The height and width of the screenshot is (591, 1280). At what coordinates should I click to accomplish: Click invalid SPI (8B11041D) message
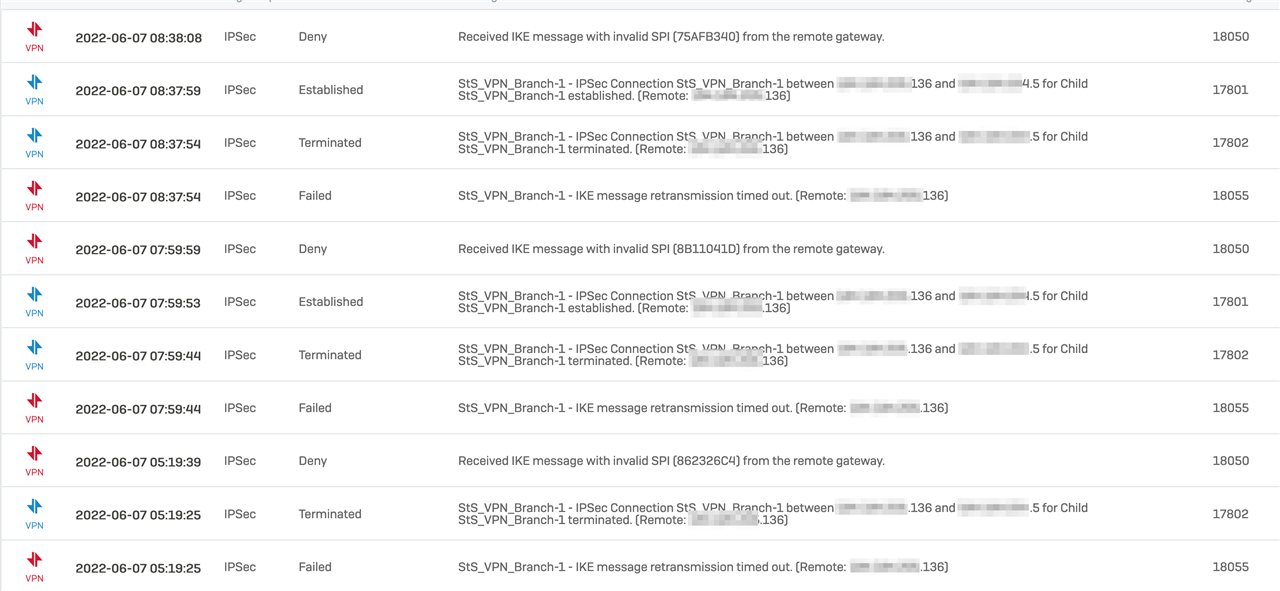[x=671, y=249]
